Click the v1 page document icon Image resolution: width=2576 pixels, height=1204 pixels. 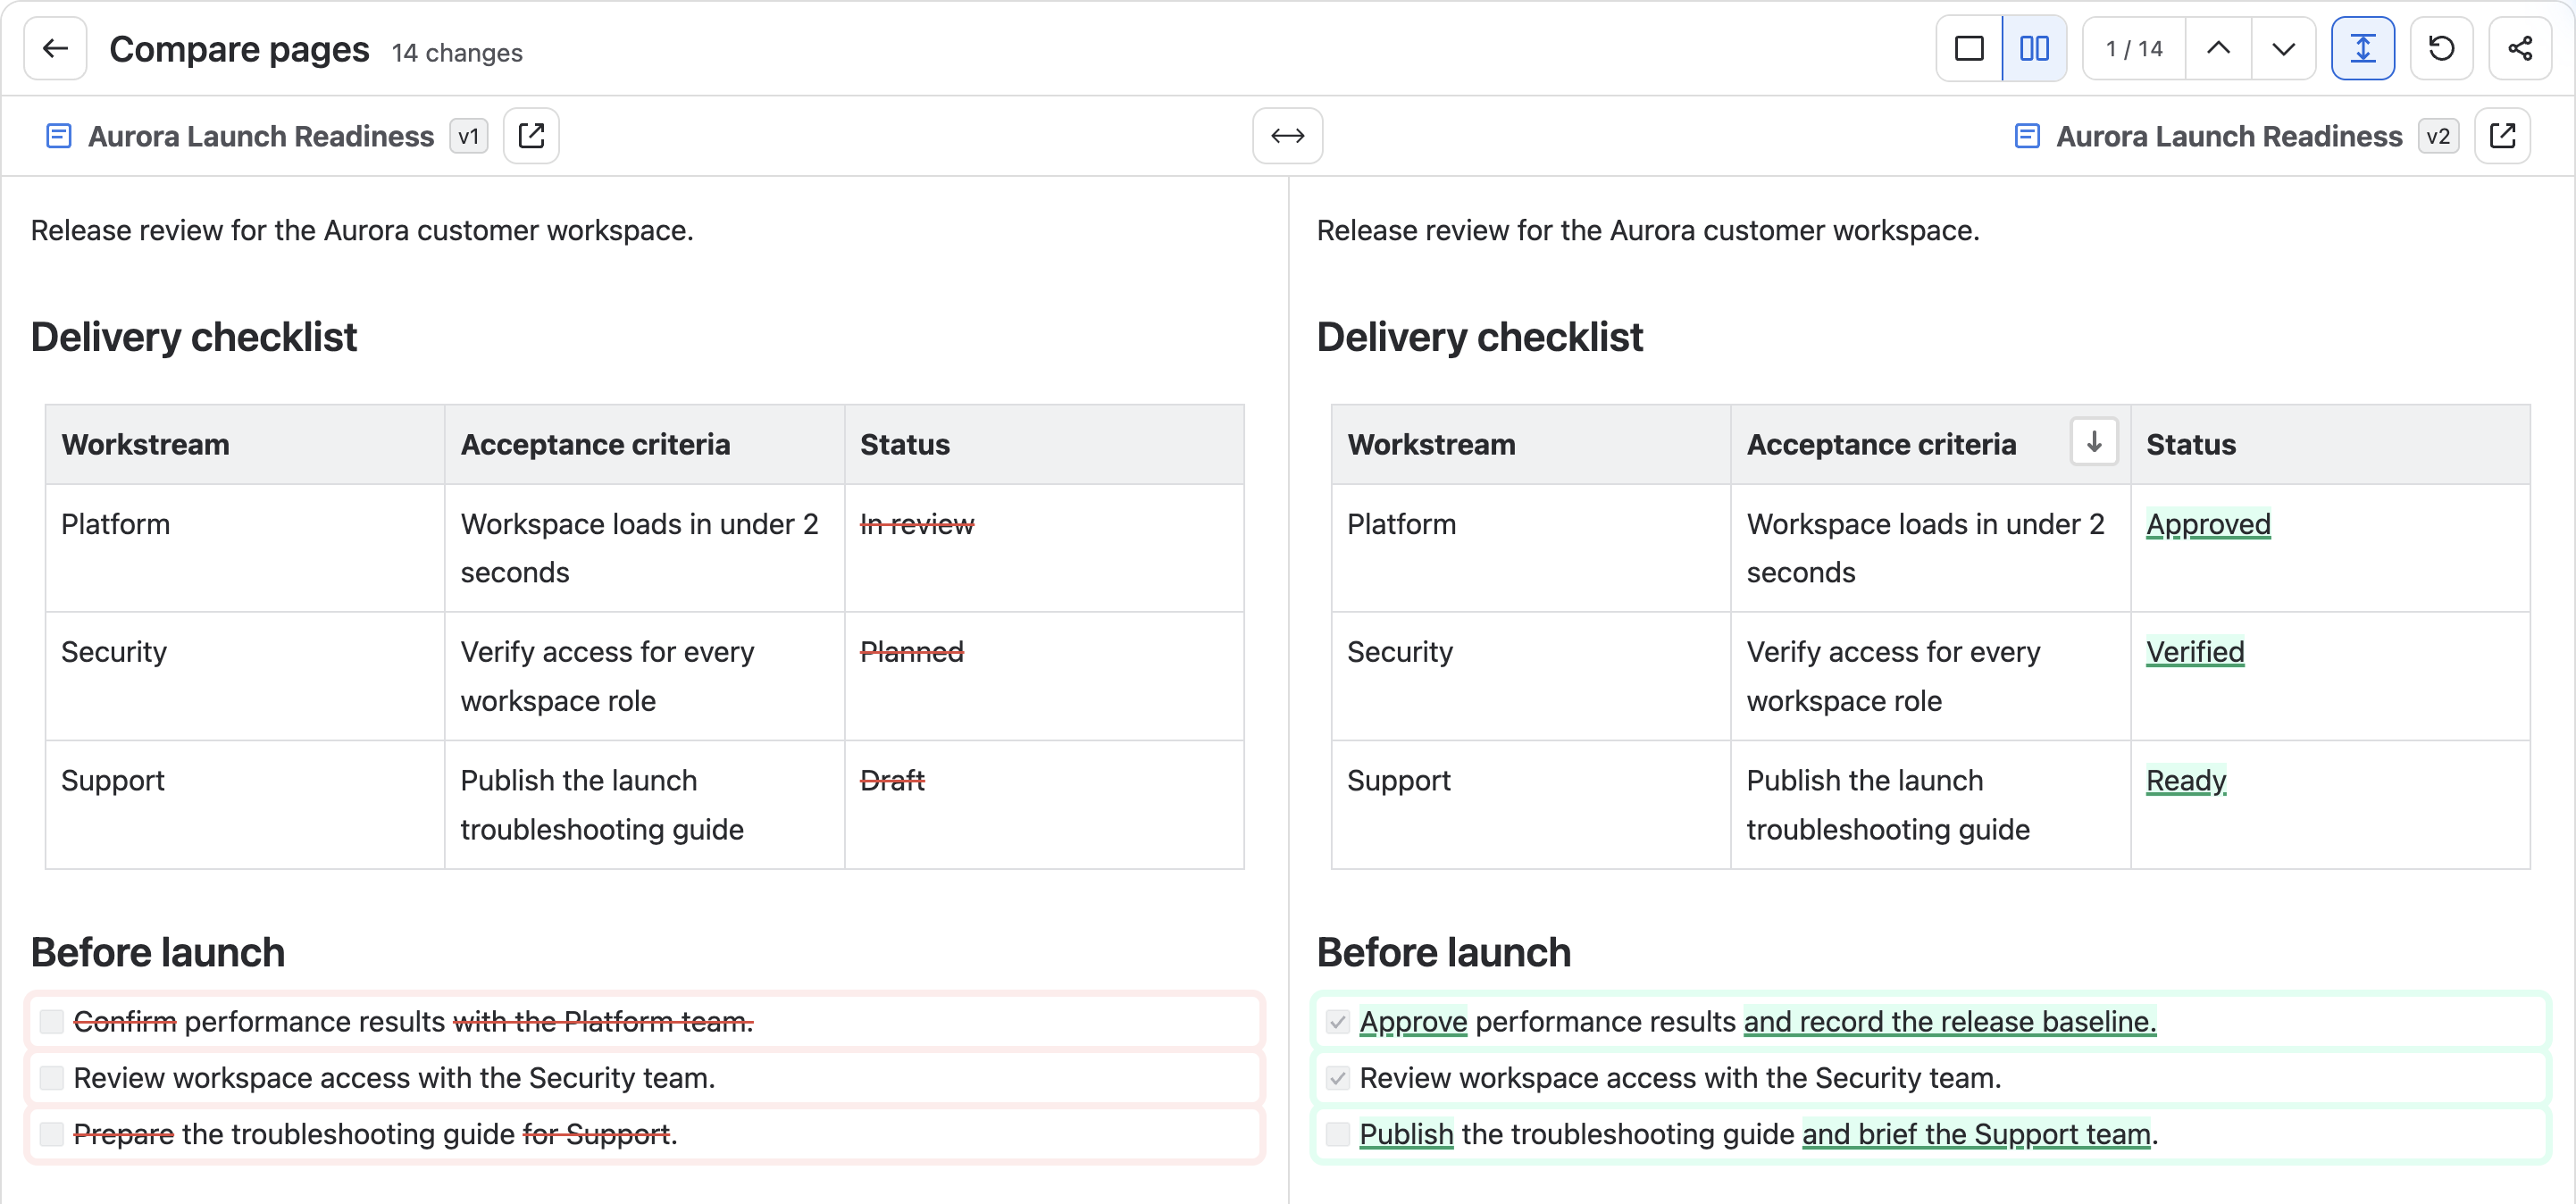[59, 136]
